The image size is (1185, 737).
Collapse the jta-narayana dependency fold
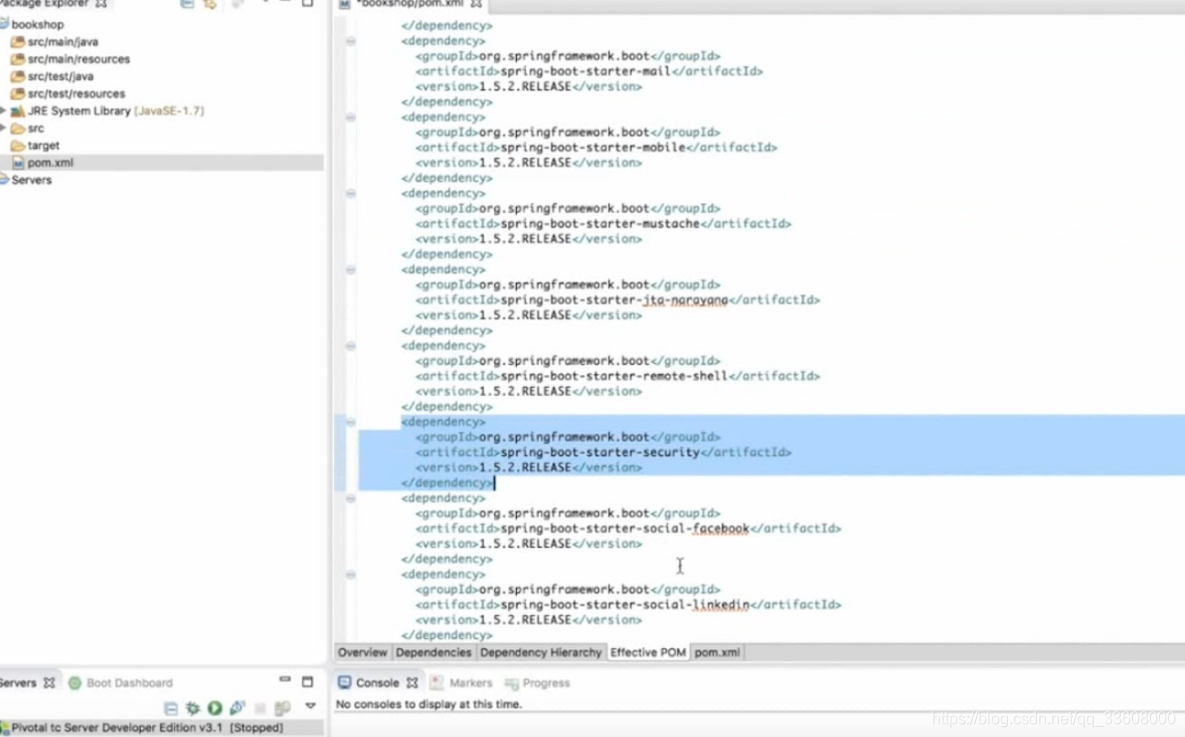click(x=351, y=270)
